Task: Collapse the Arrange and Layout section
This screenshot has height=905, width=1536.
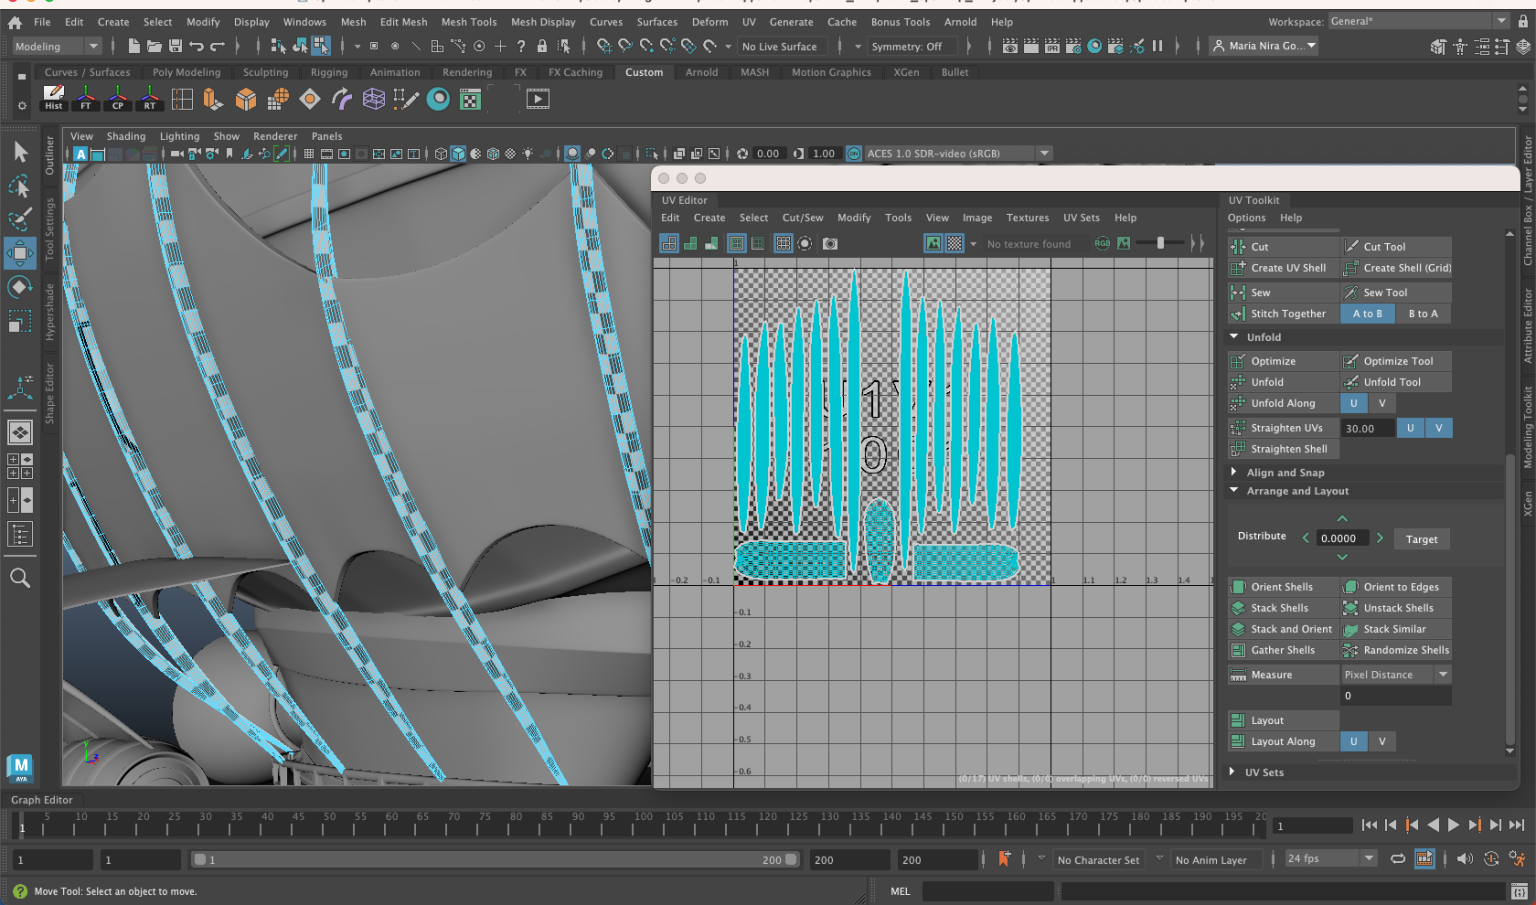Action: [1234, 491]
